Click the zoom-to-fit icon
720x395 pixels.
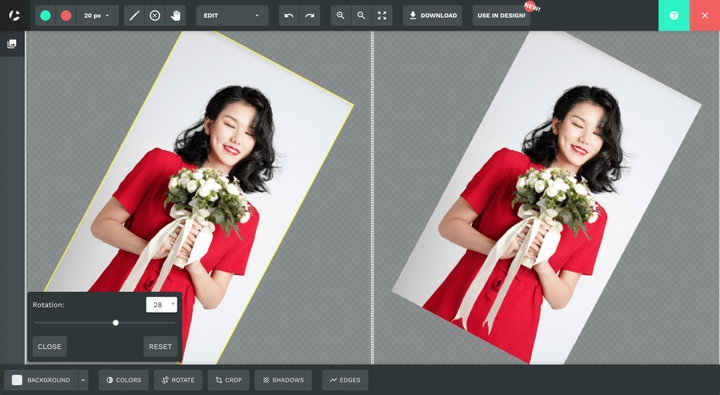tap(382, 16)
